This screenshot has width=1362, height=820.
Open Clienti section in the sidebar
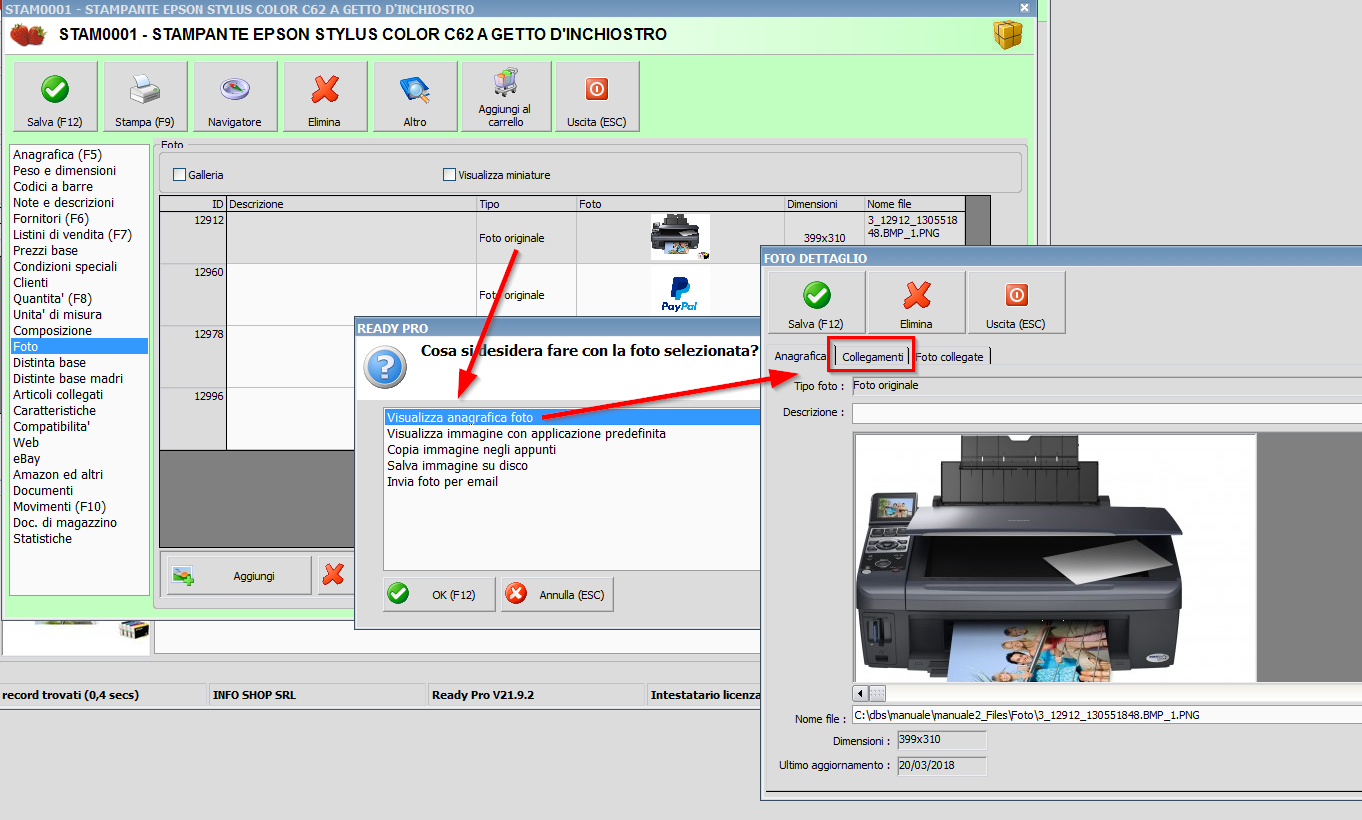point(79,283)
